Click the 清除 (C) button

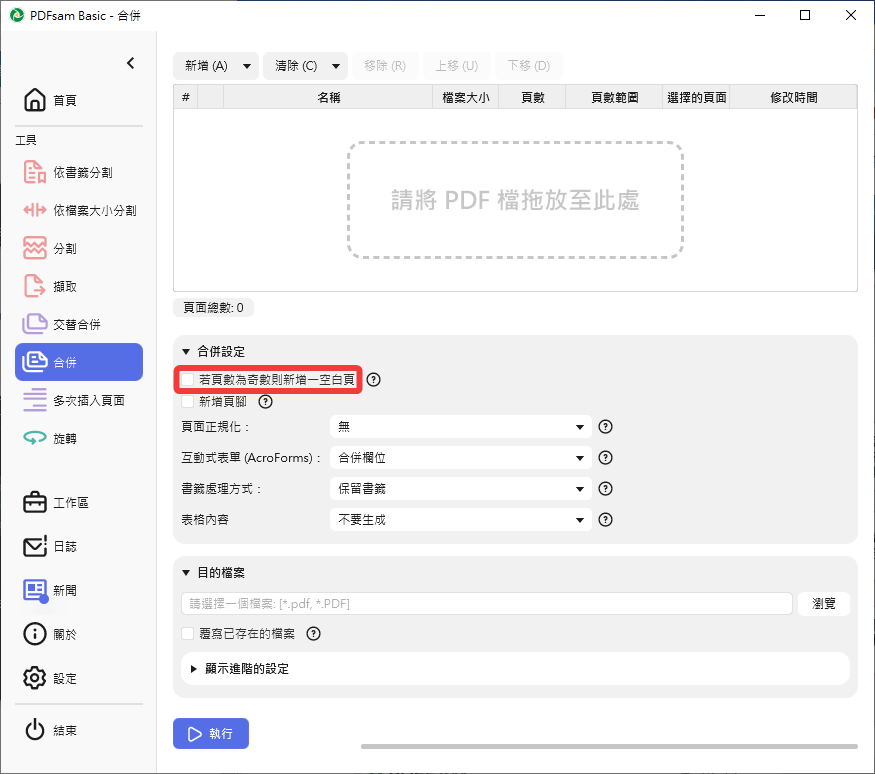[296, 66]
